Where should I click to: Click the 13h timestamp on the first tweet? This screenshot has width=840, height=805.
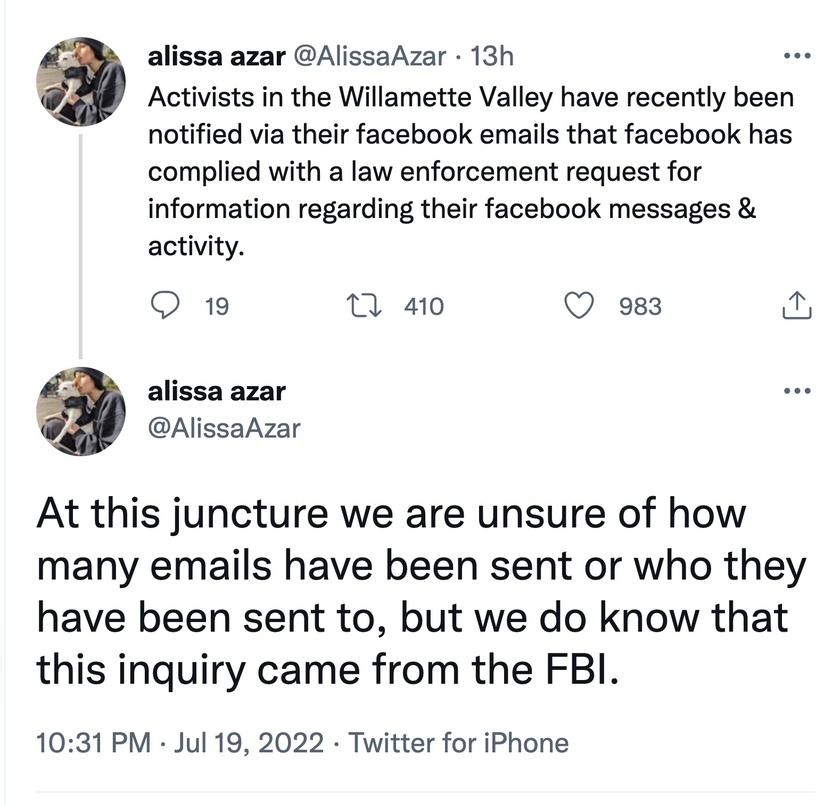490,57
